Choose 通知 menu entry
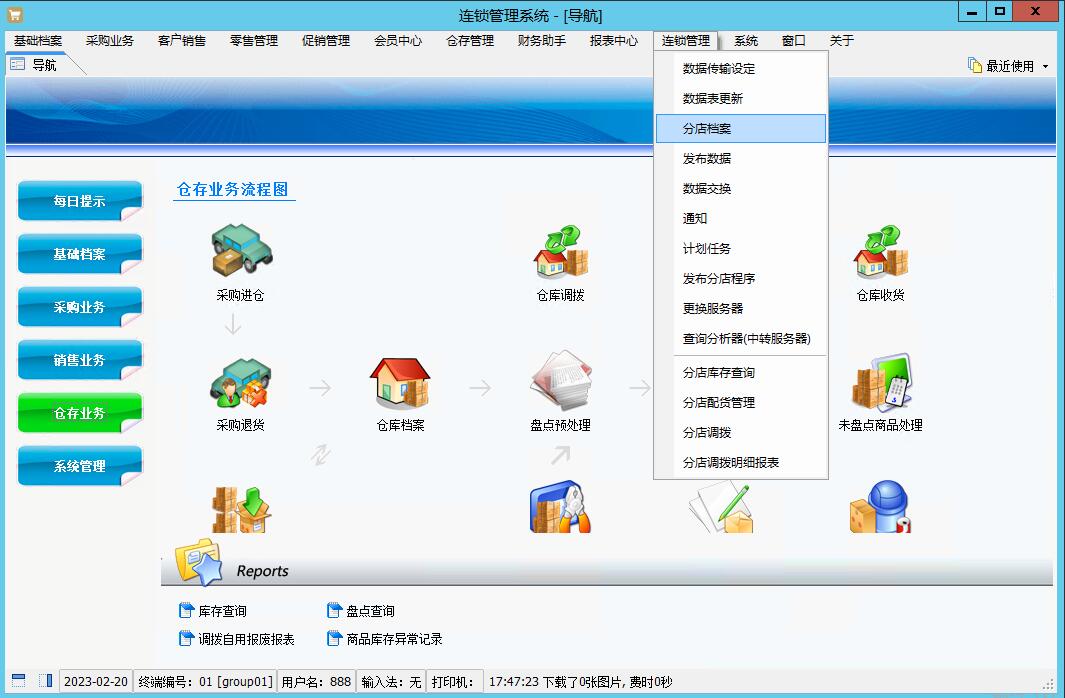Screen dimensions: 1065x698 coord(741,218)
